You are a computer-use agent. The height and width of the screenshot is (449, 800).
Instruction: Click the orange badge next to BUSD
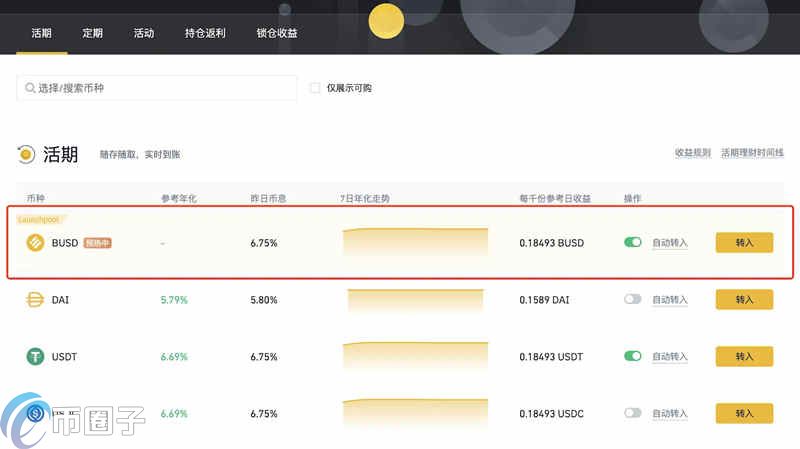pos(97,243)
